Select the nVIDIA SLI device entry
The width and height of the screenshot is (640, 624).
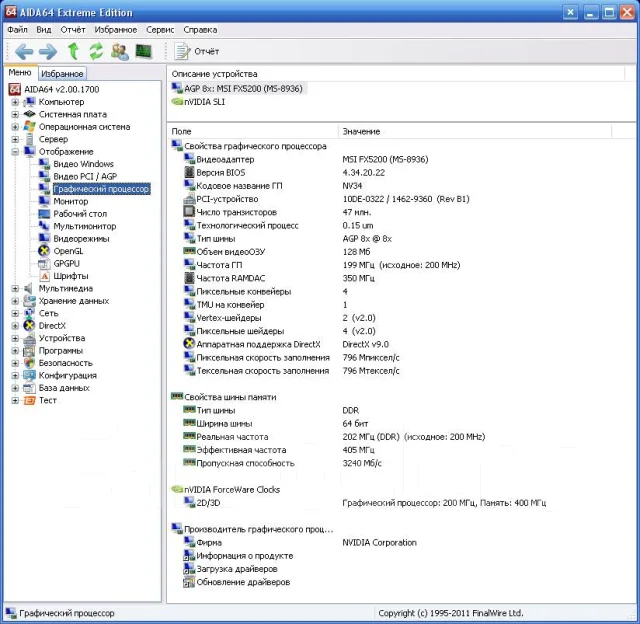click(198, 102)
